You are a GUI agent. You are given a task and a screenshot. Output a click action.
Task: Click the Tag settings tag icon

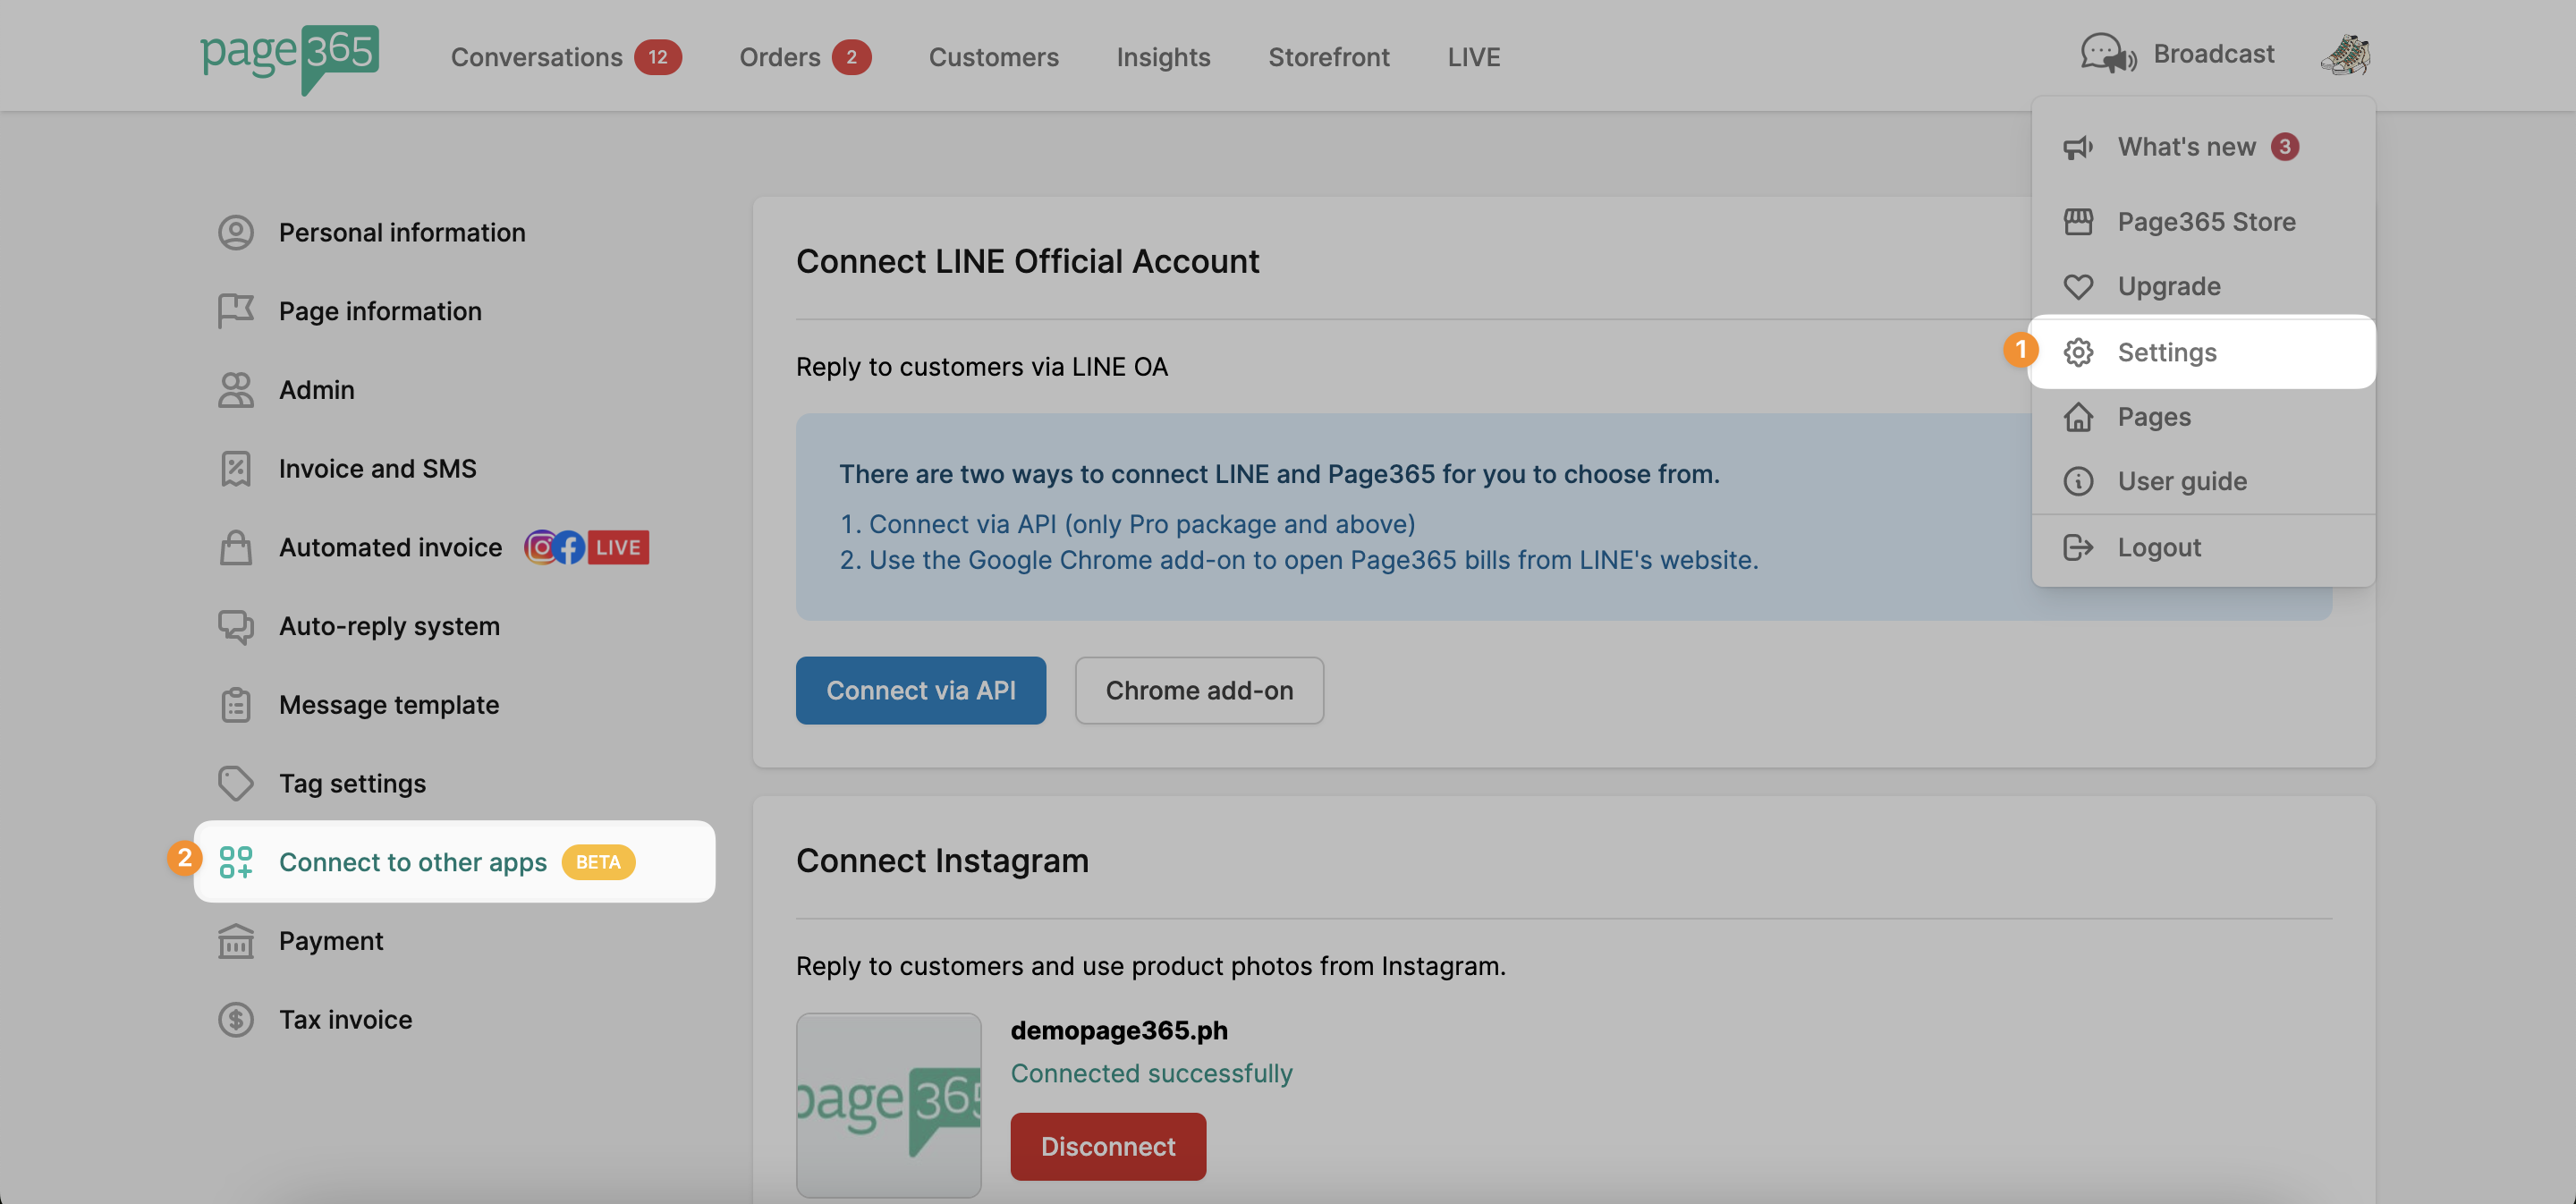tap(236, 783)
